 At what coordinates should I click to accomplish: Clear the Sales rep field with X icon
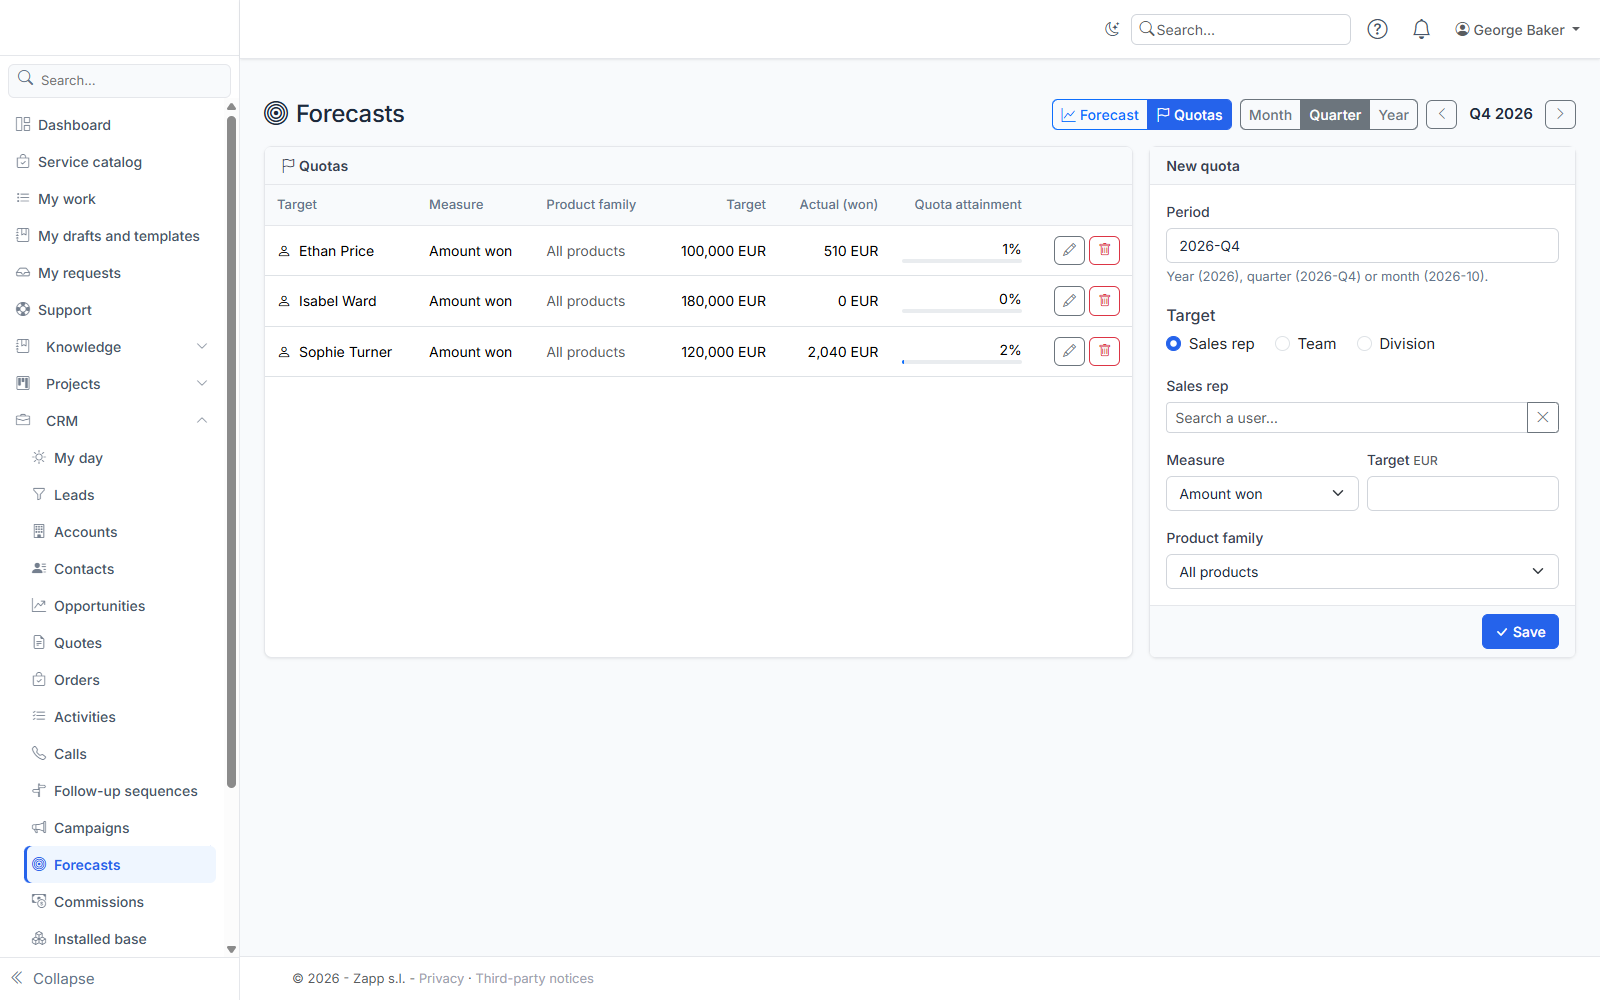coord(1543,418)
